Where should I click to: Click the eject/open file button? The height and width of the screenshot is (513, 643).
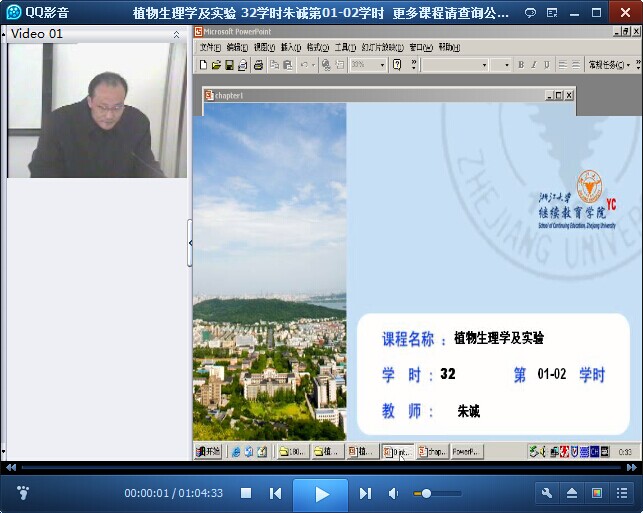click(572, 492)
